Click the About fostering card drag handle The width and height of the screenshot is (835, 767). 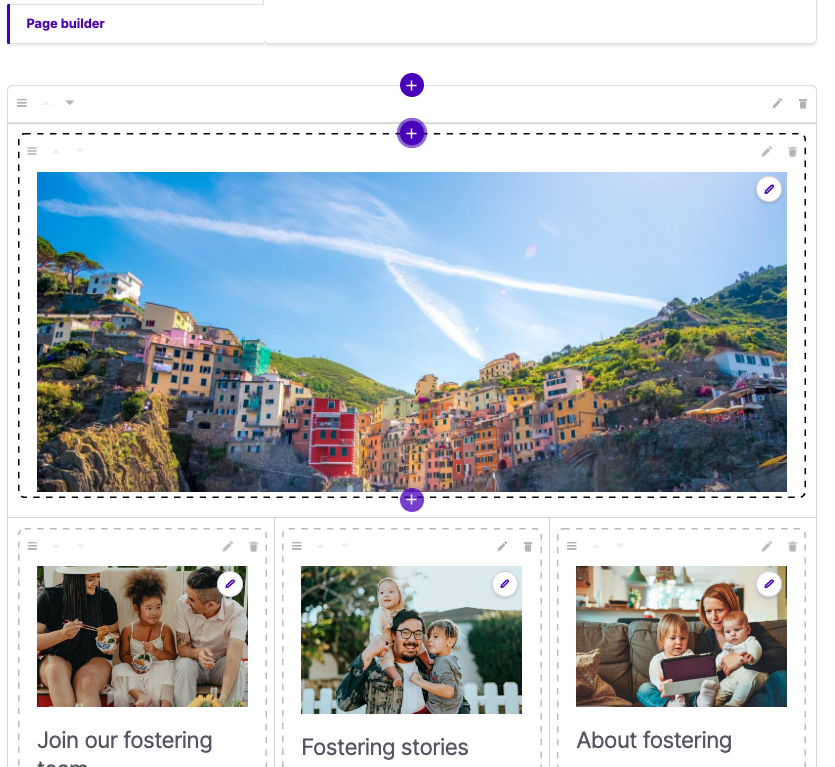coord(572,546)
